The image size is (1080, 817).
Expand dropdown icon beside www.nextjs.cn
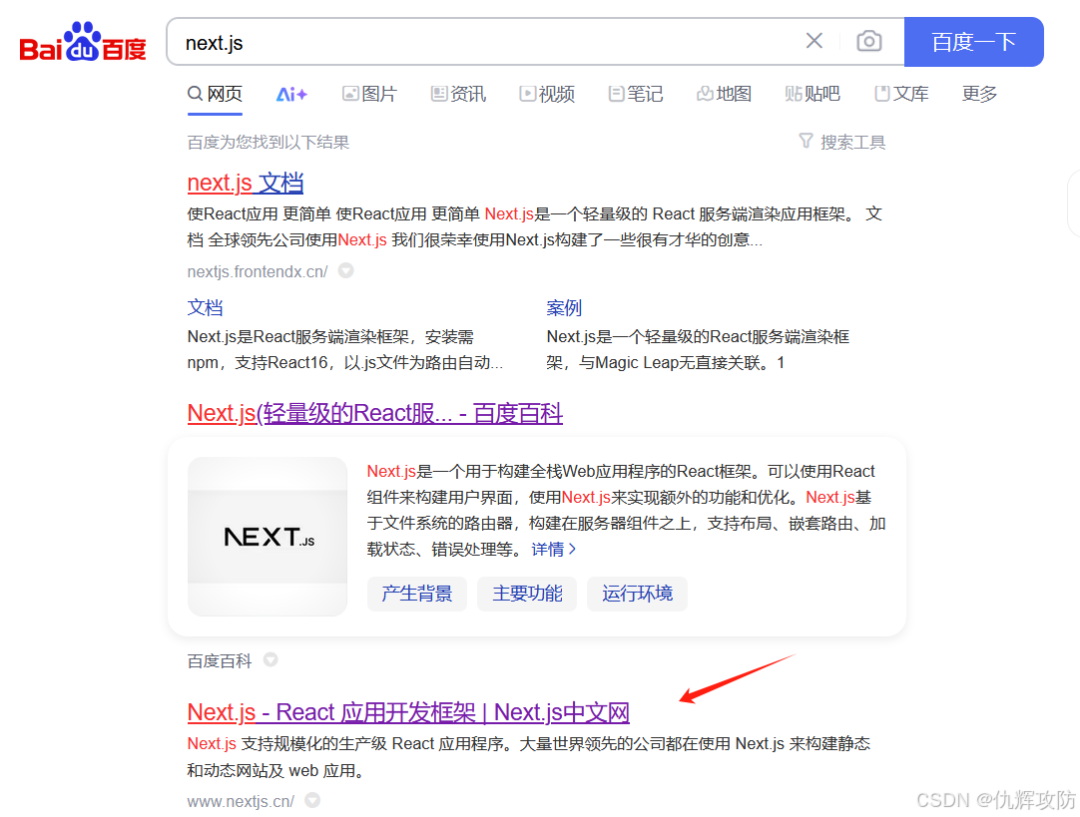click(313, 800)
